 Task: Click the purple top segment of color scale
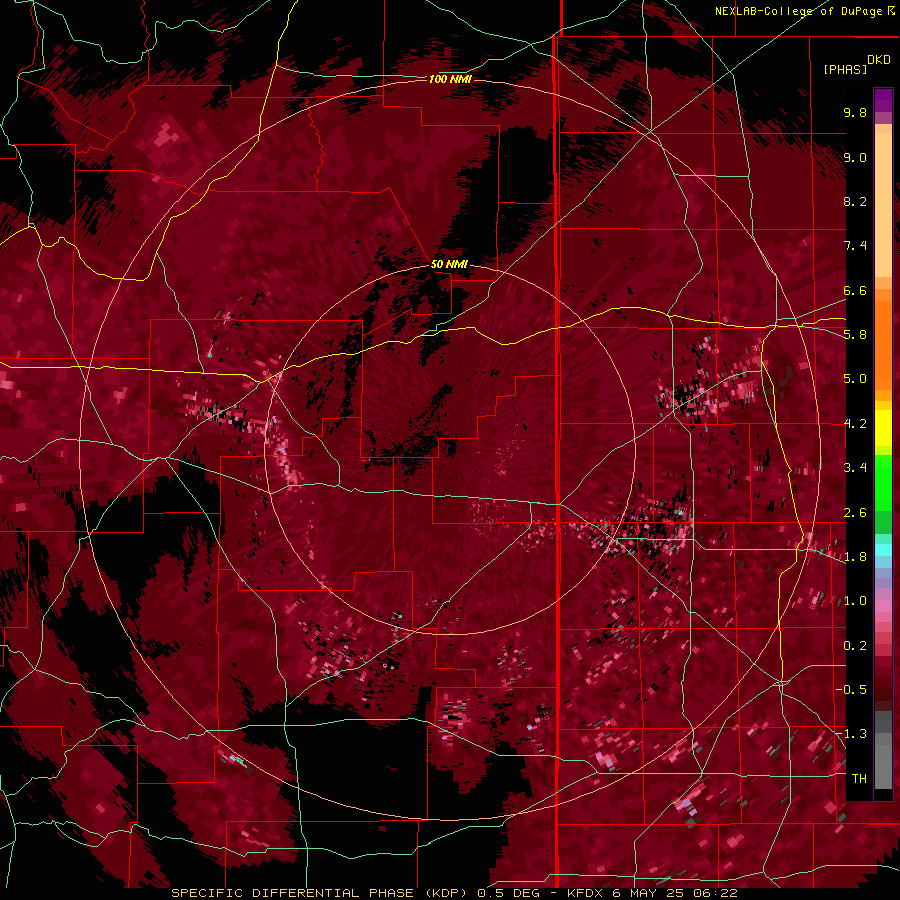[x=883, y=100]
